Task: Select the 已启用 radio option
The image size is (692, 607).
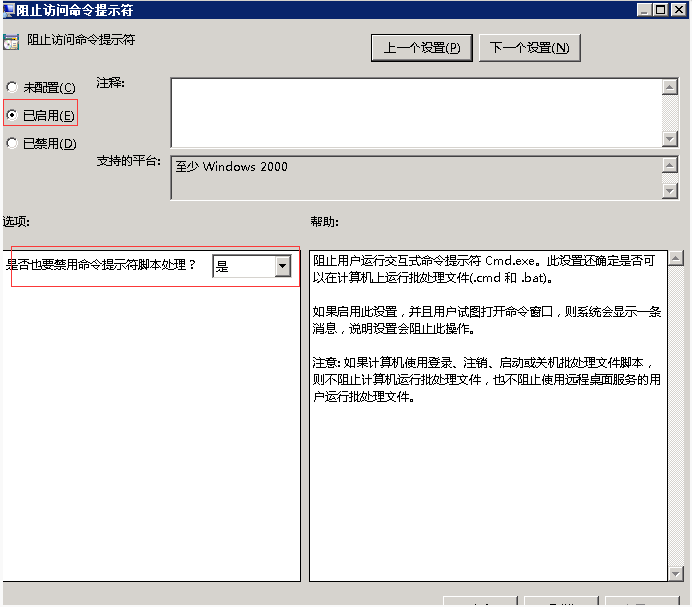Action: point(12,115)
